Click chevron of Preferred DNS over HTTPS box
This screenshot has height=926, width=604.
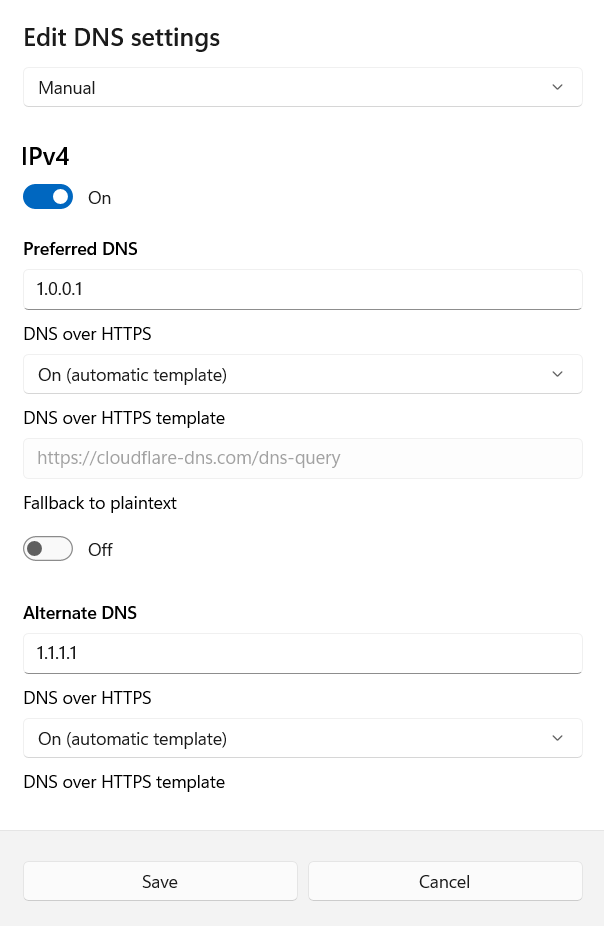point(557,375)
